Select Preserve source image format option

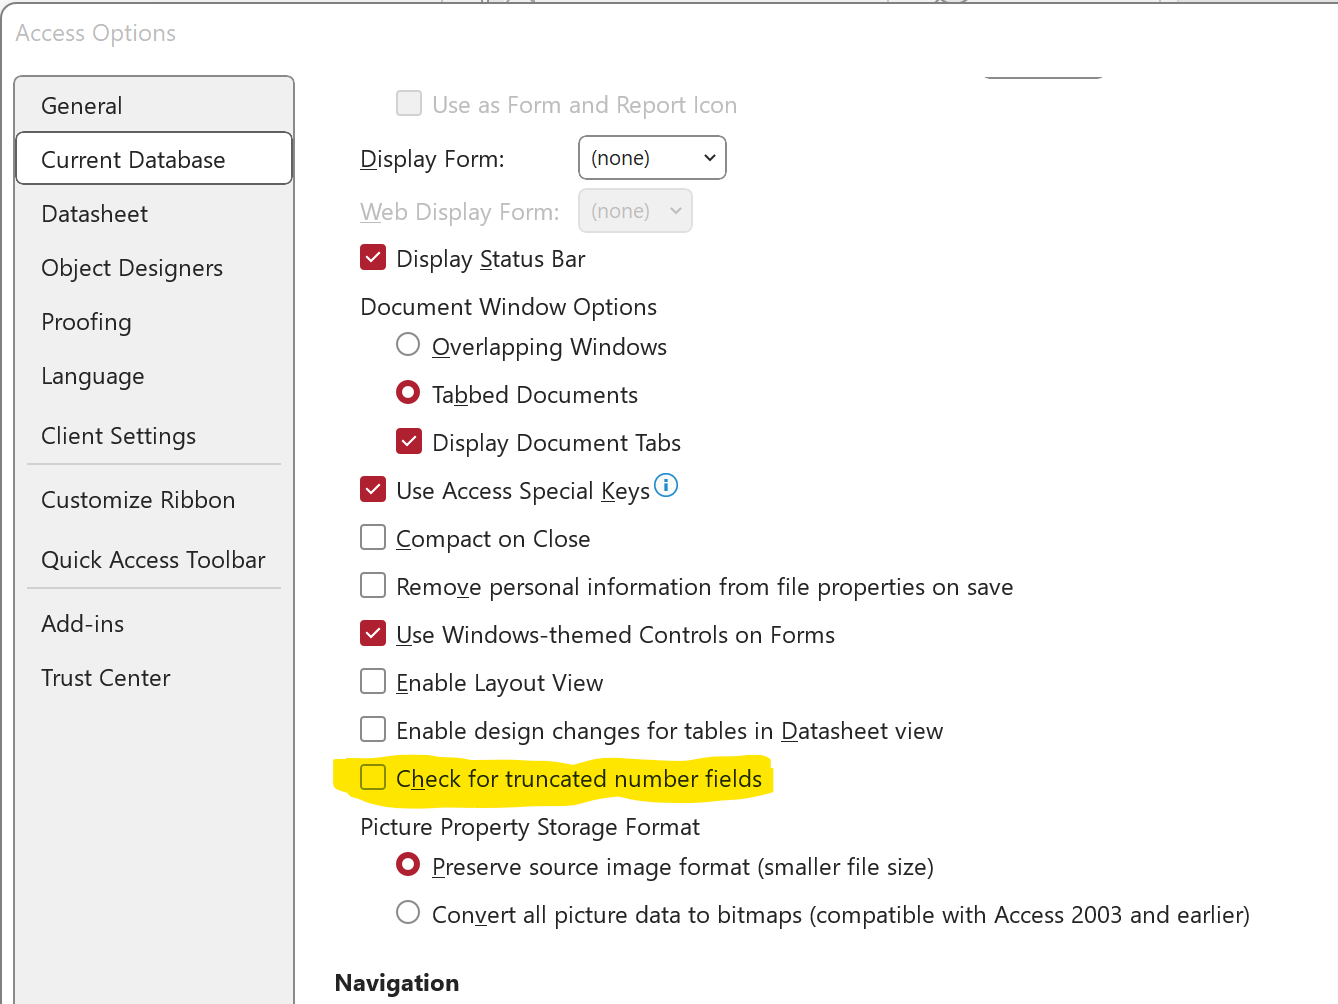(x=408, y=865)
